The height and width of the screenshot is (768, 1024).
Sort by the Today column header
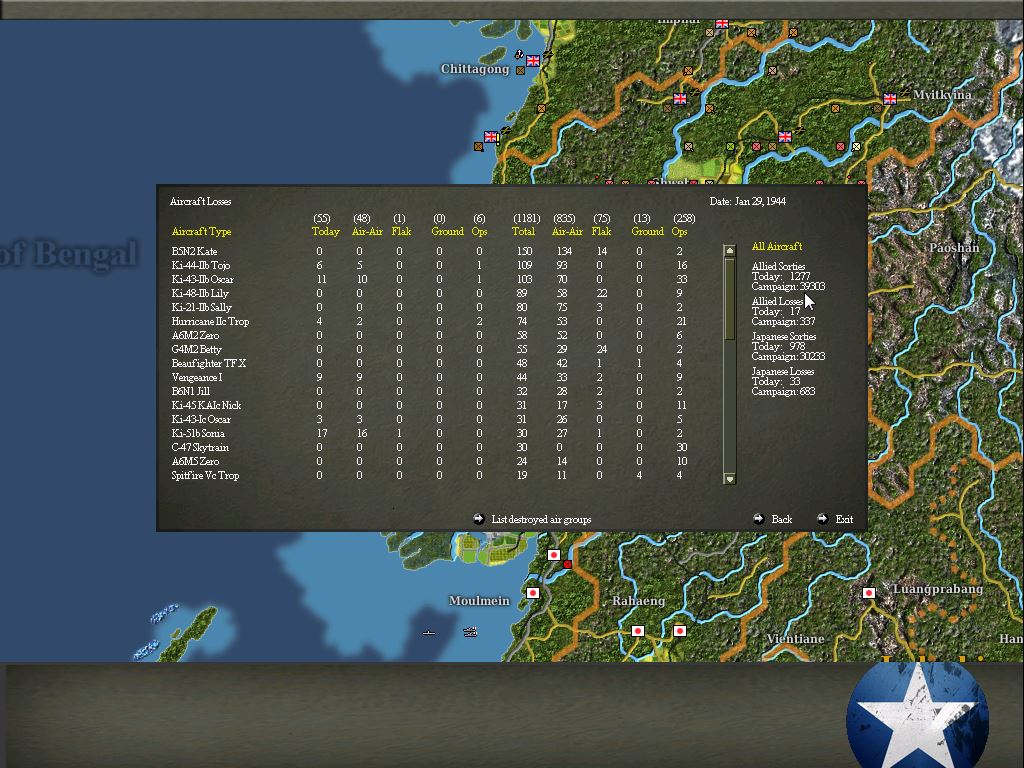325,231
